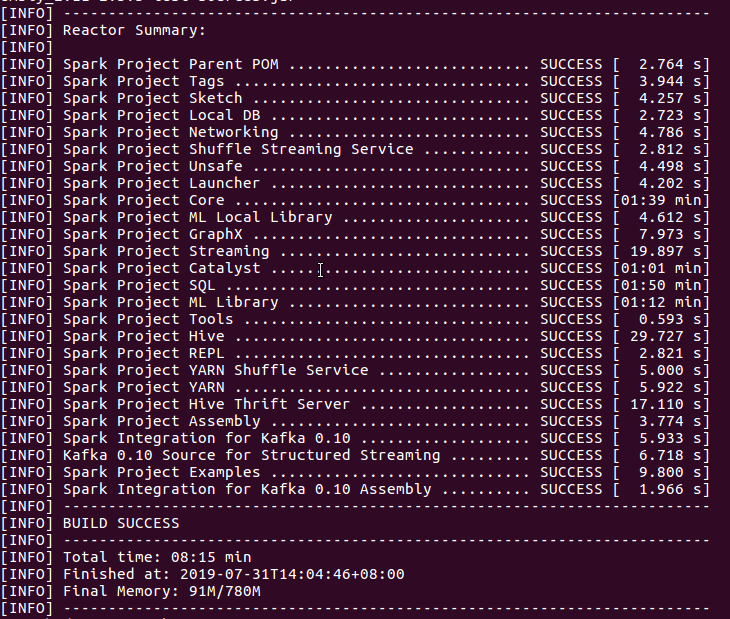Click 'Spark Integration for Kafka 0.10 Assembly' text
The height and width of the screenshot is (619, 730).
click(x=247, y=490)
